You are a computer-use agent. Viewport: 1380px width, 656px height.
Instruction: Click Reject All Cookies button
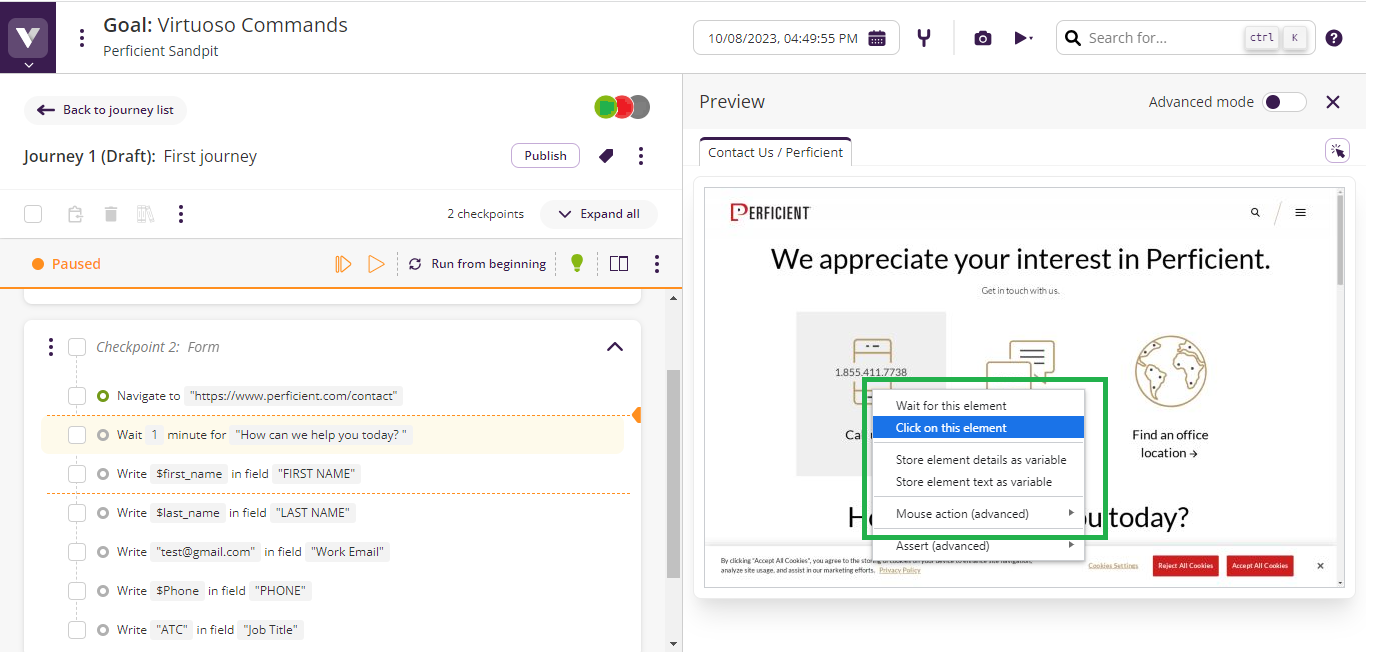1185,566
